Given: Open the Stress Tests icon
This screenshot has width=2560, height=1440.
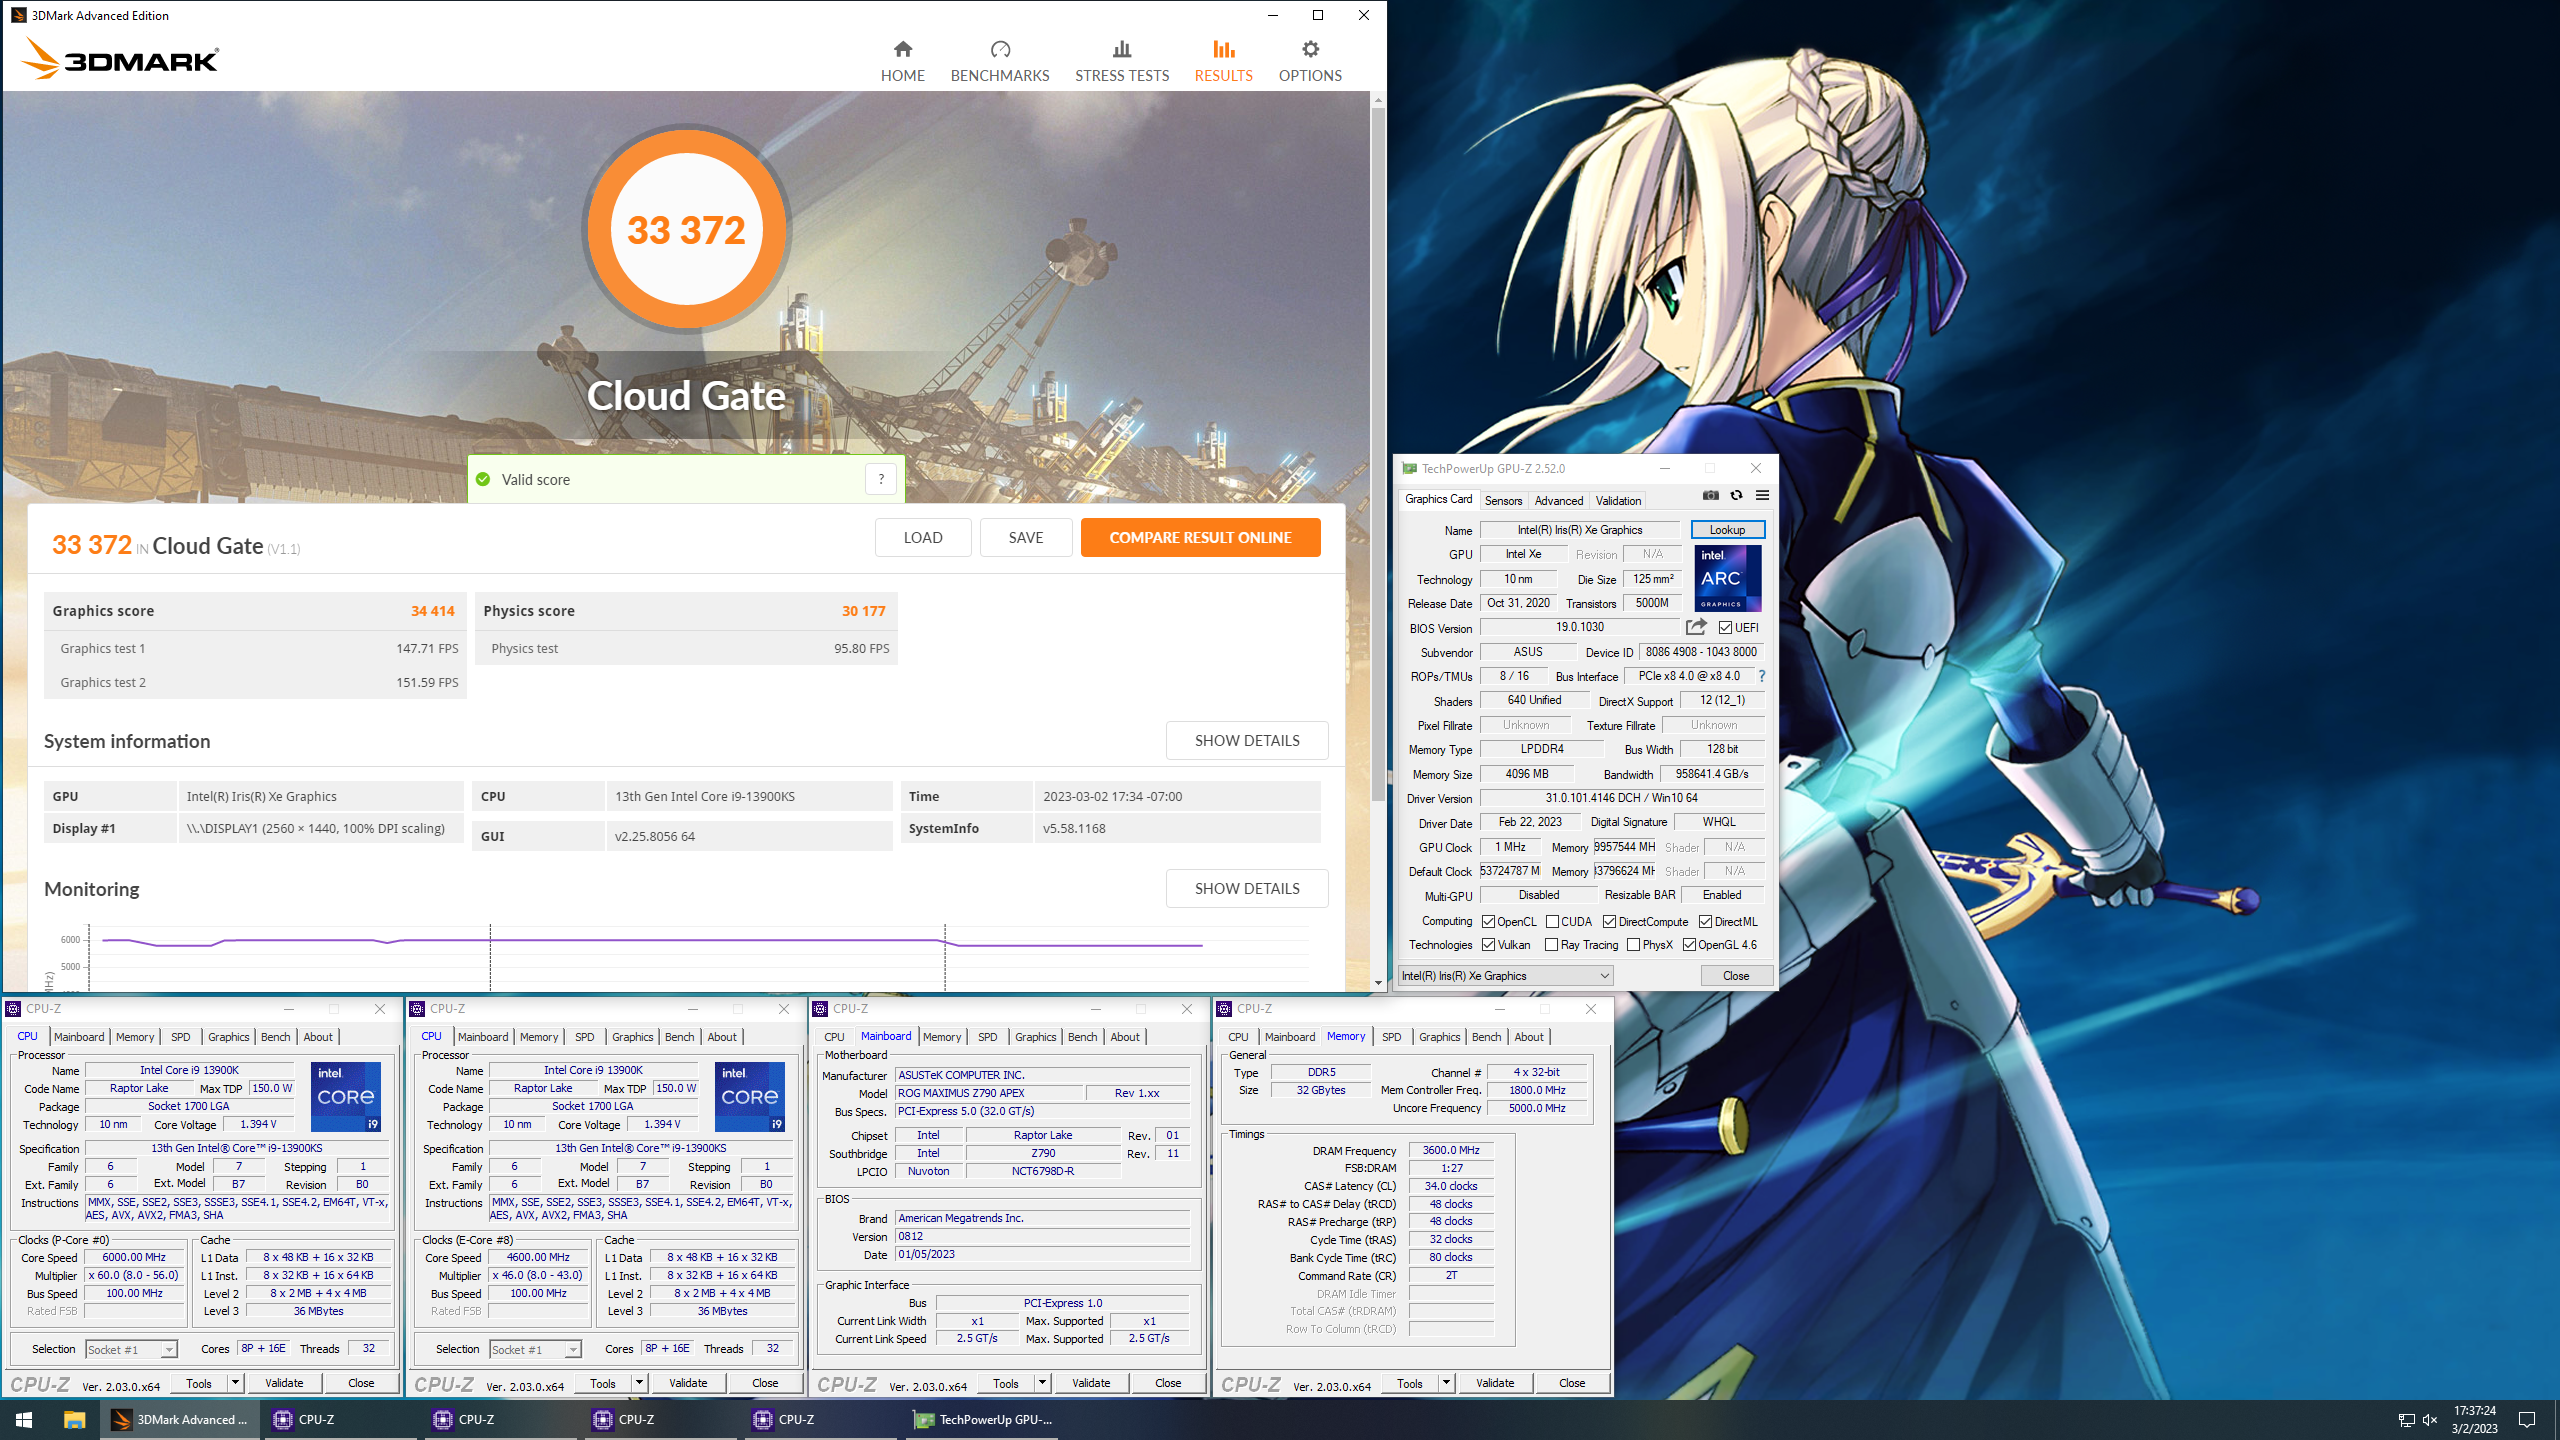Looking at the screenshot, I should pyautogui.click(x=1122, y=49).
